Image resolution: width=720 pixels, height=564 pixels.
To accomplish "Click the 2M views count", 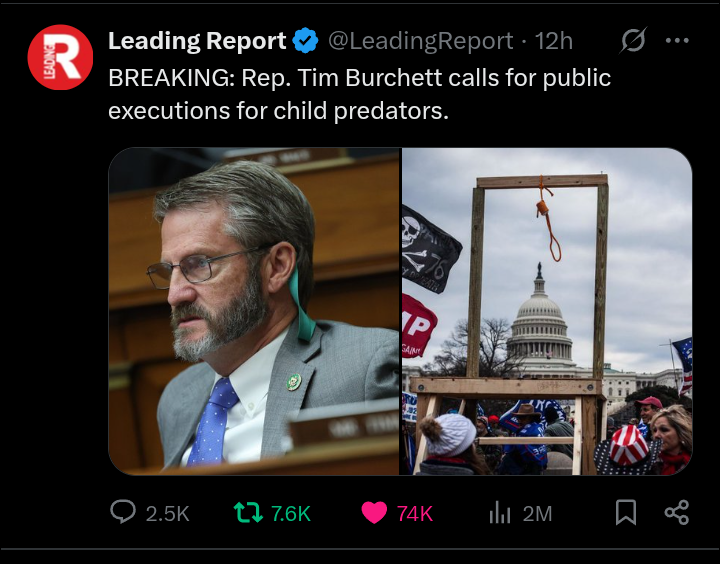I will point(537,514).
